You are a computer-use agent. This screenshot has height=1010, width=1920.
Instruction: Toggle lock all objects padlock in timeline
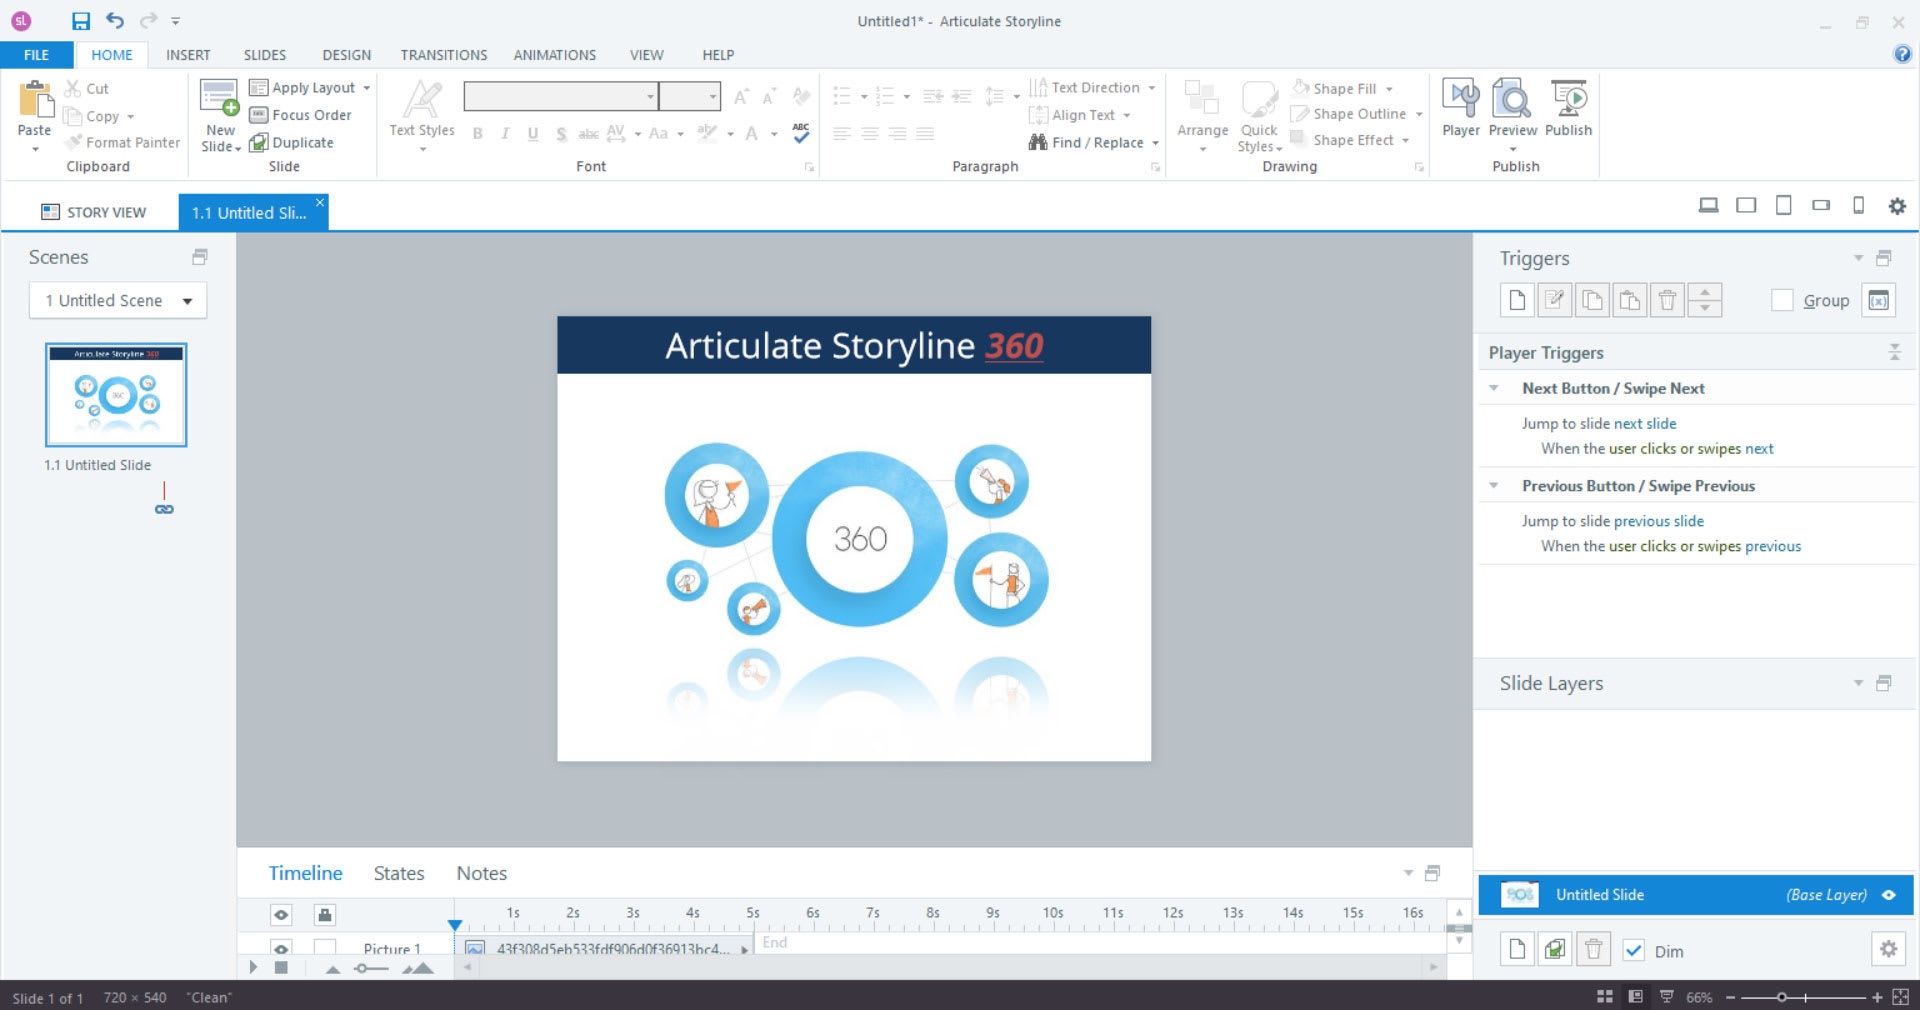(324, 914)
